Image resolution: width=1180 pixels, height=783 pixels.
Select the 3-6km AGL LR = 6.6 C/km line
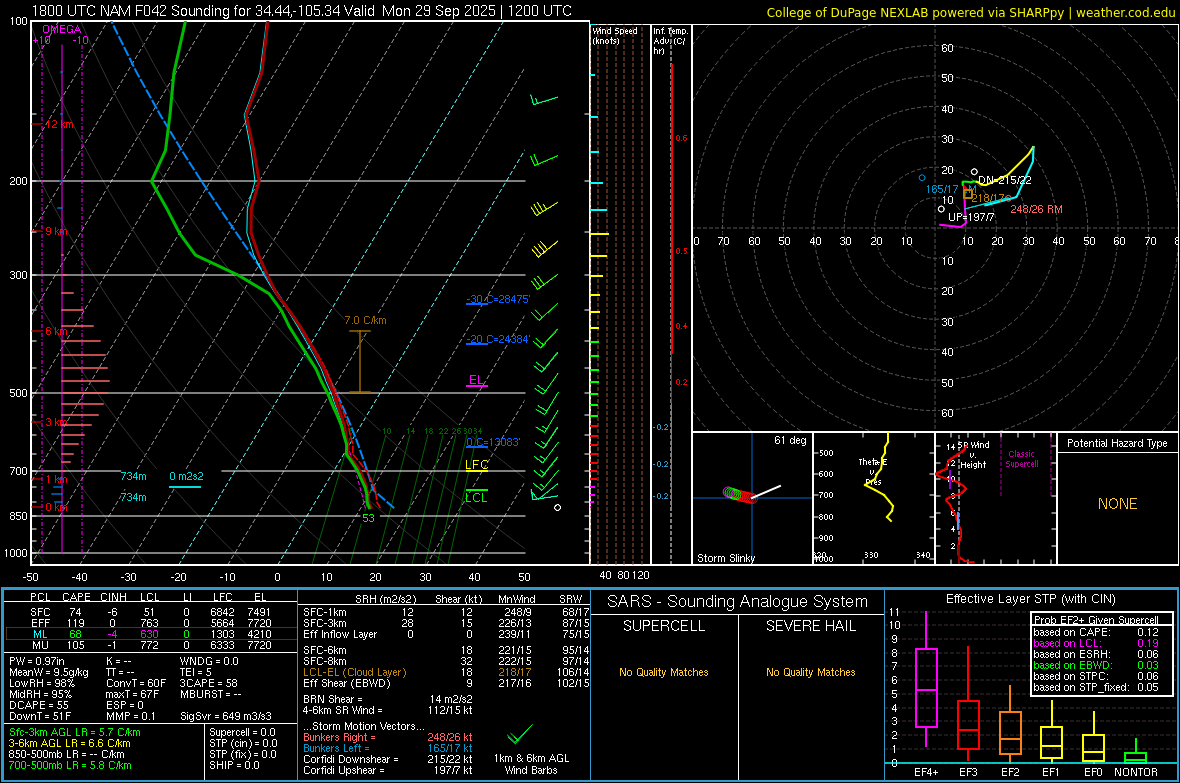click(69, 743)
